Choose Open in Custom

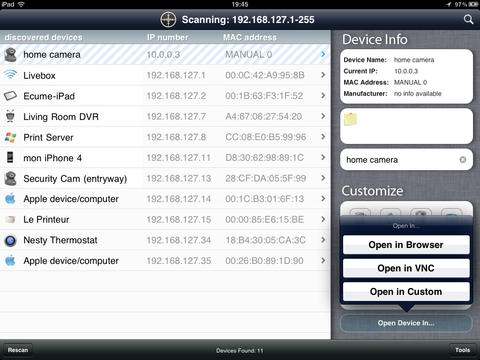406,292
